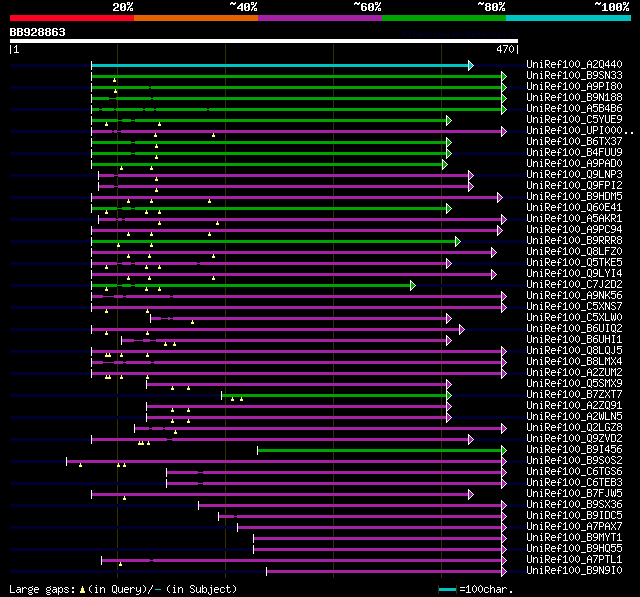Select the UniRef100_B6TX37 label
The width and height of the screenshot is (640, 597).
point(574,142)
